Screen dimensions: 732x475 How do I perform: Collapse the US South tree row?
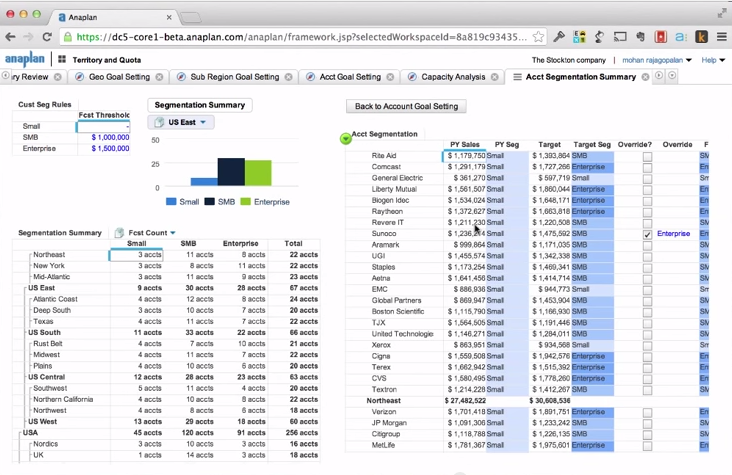tap(25, 333)
